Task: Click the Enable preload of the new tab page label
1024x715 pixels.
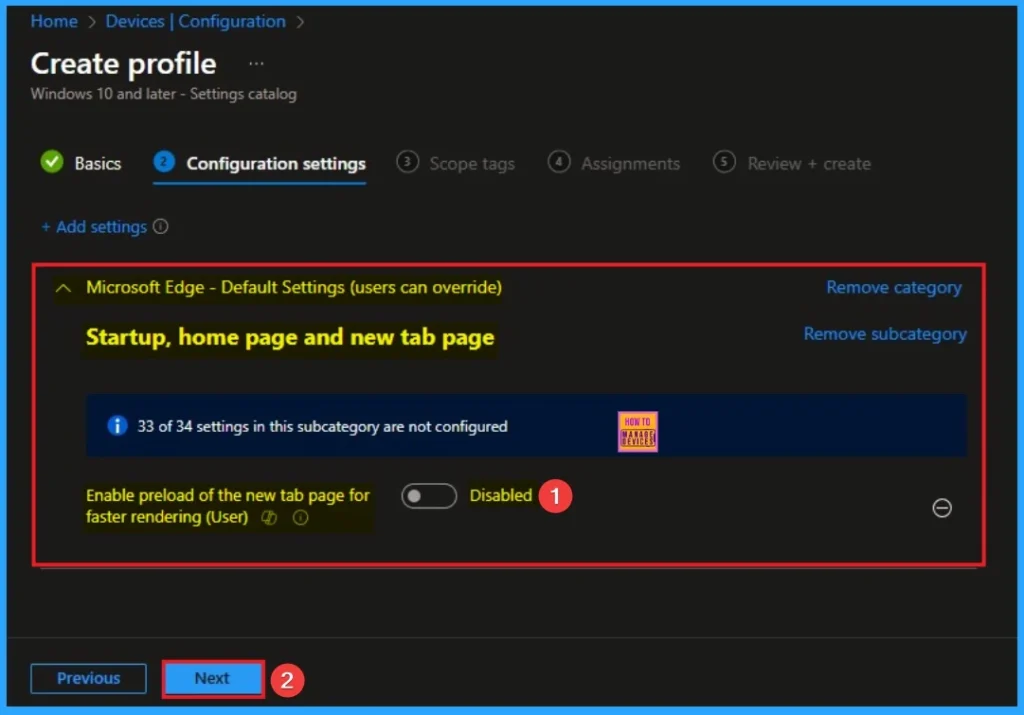Action: (227, 506)
